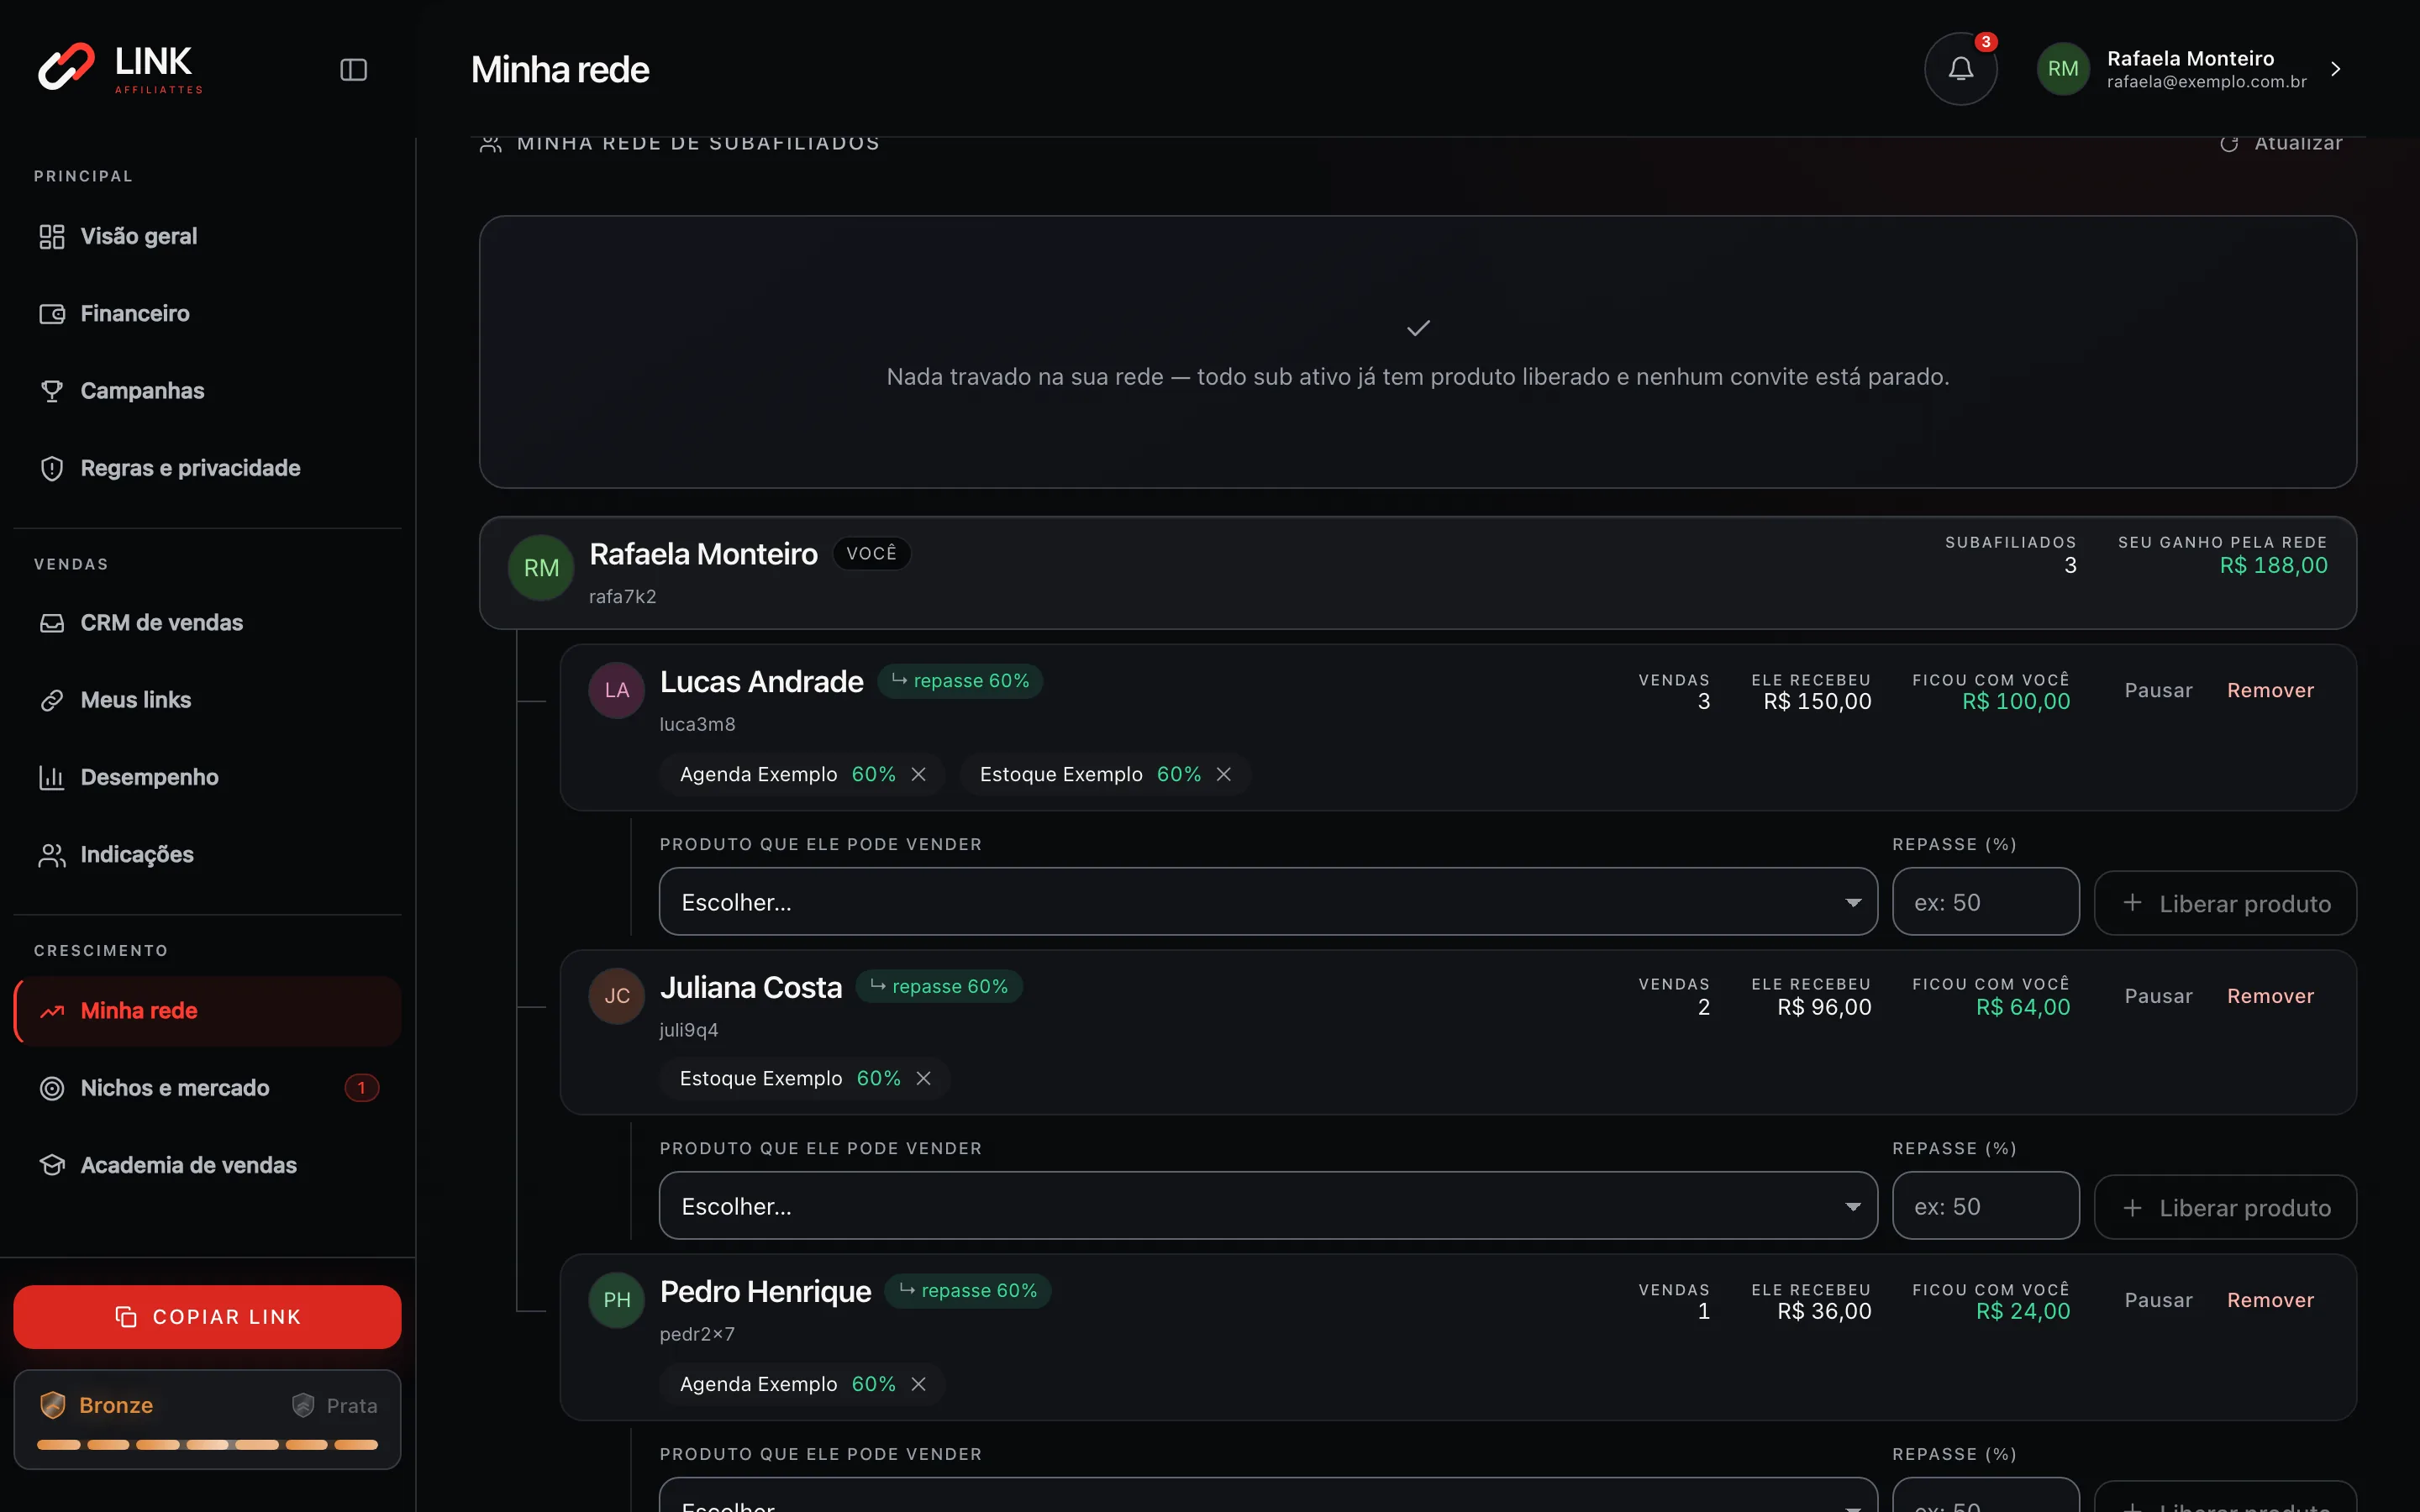Pause Pedro Henrique subaffiliate
The height and width of the screenshot is (1512, 2420).
point(2158,1300)
